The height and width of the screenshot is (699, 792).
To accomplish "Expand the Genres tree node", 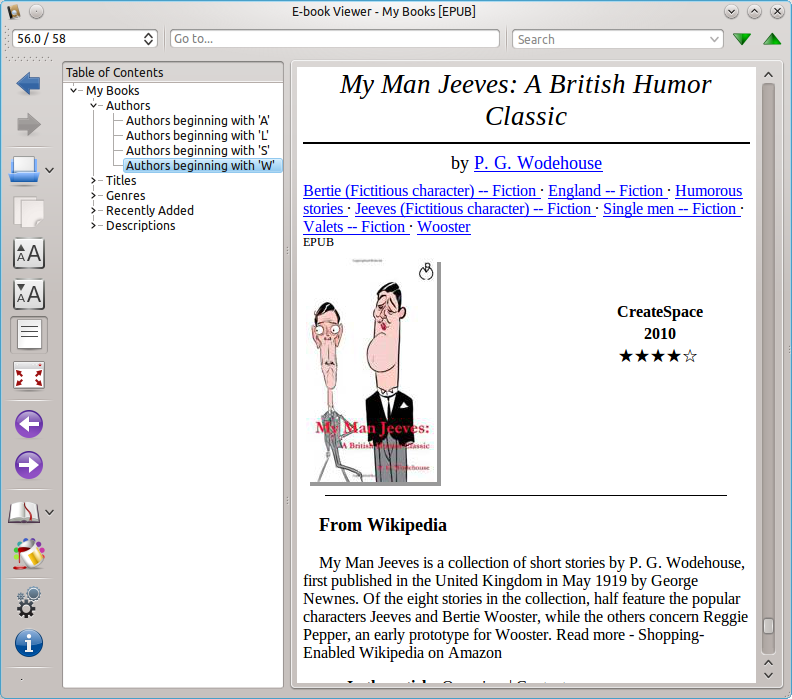I will click(93, 195).
